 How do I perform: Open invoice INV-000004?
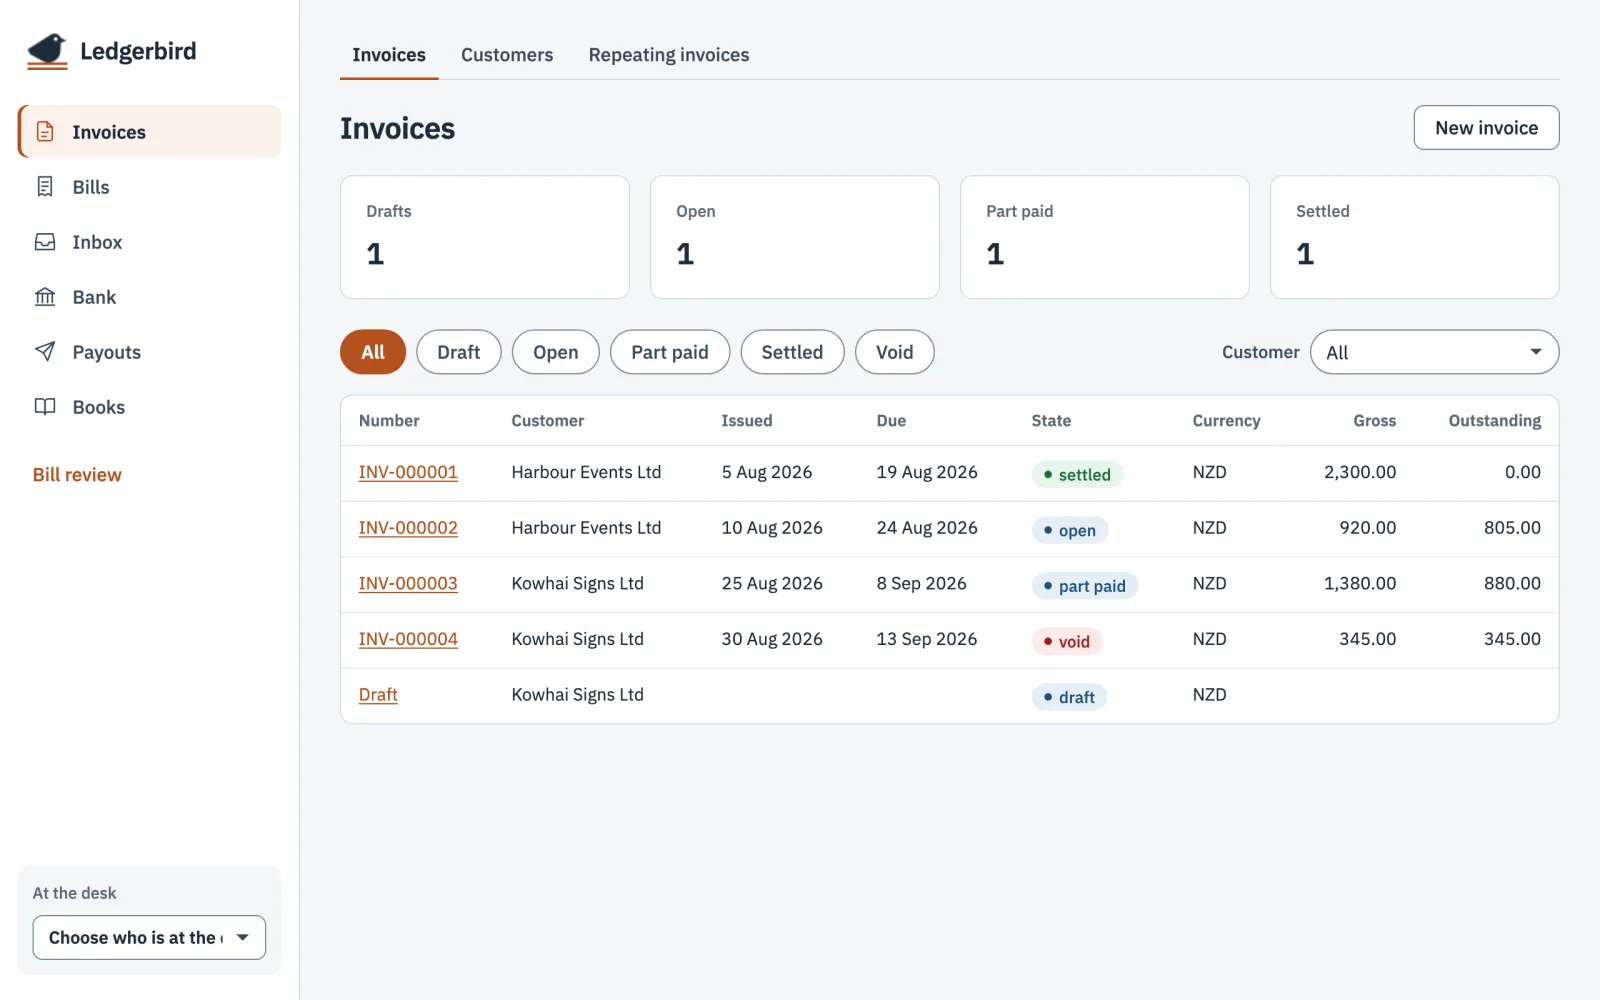click(x=408, y=639)
